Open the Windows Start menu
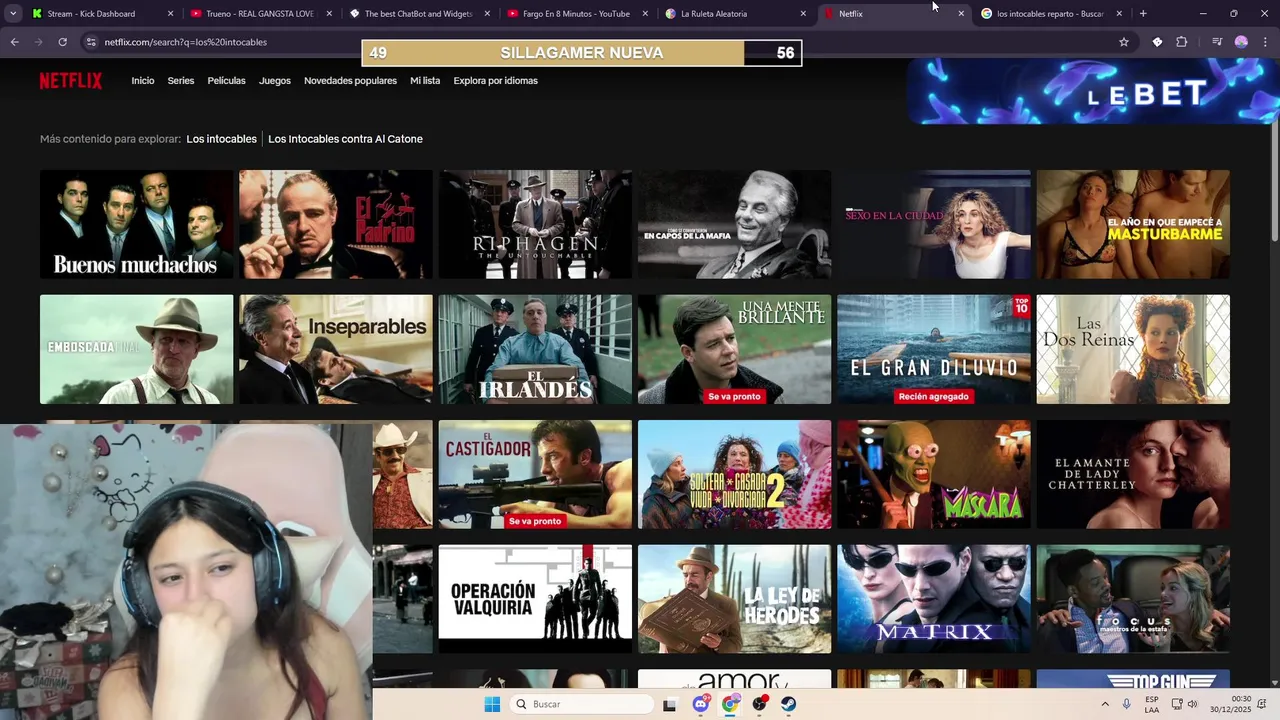 coord(492,704)
